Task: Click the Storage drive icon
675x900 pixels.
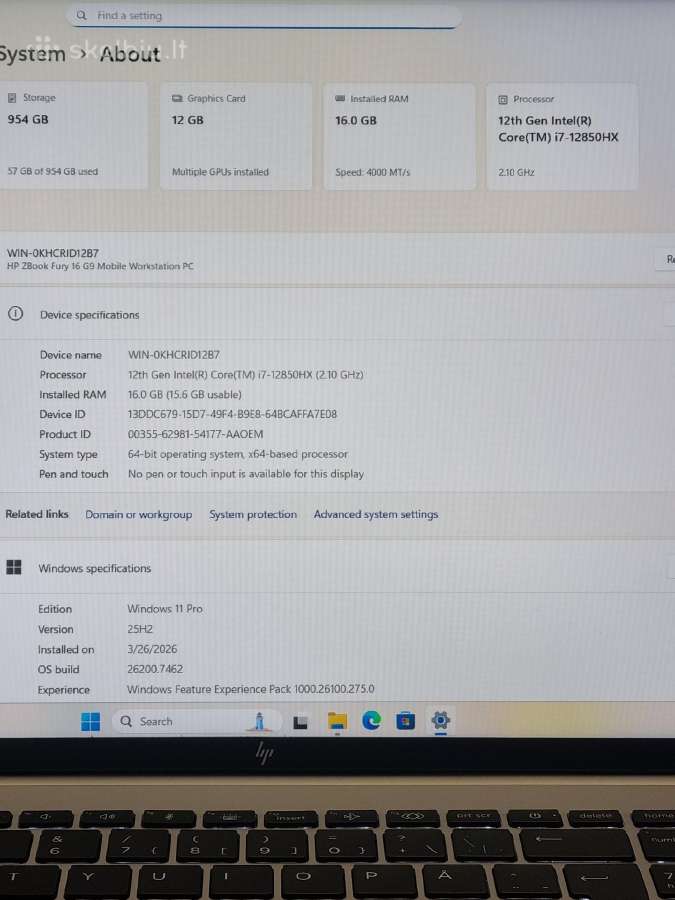Action: (x=12, y=98)
